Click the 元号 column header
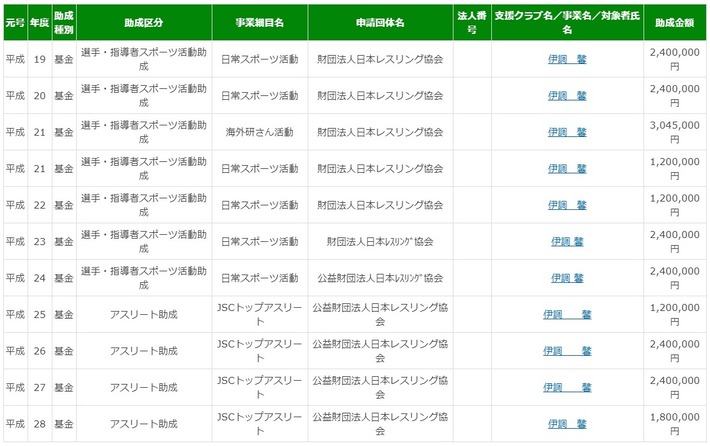This screenshot has height=446, width=710. tap(15, 23)
